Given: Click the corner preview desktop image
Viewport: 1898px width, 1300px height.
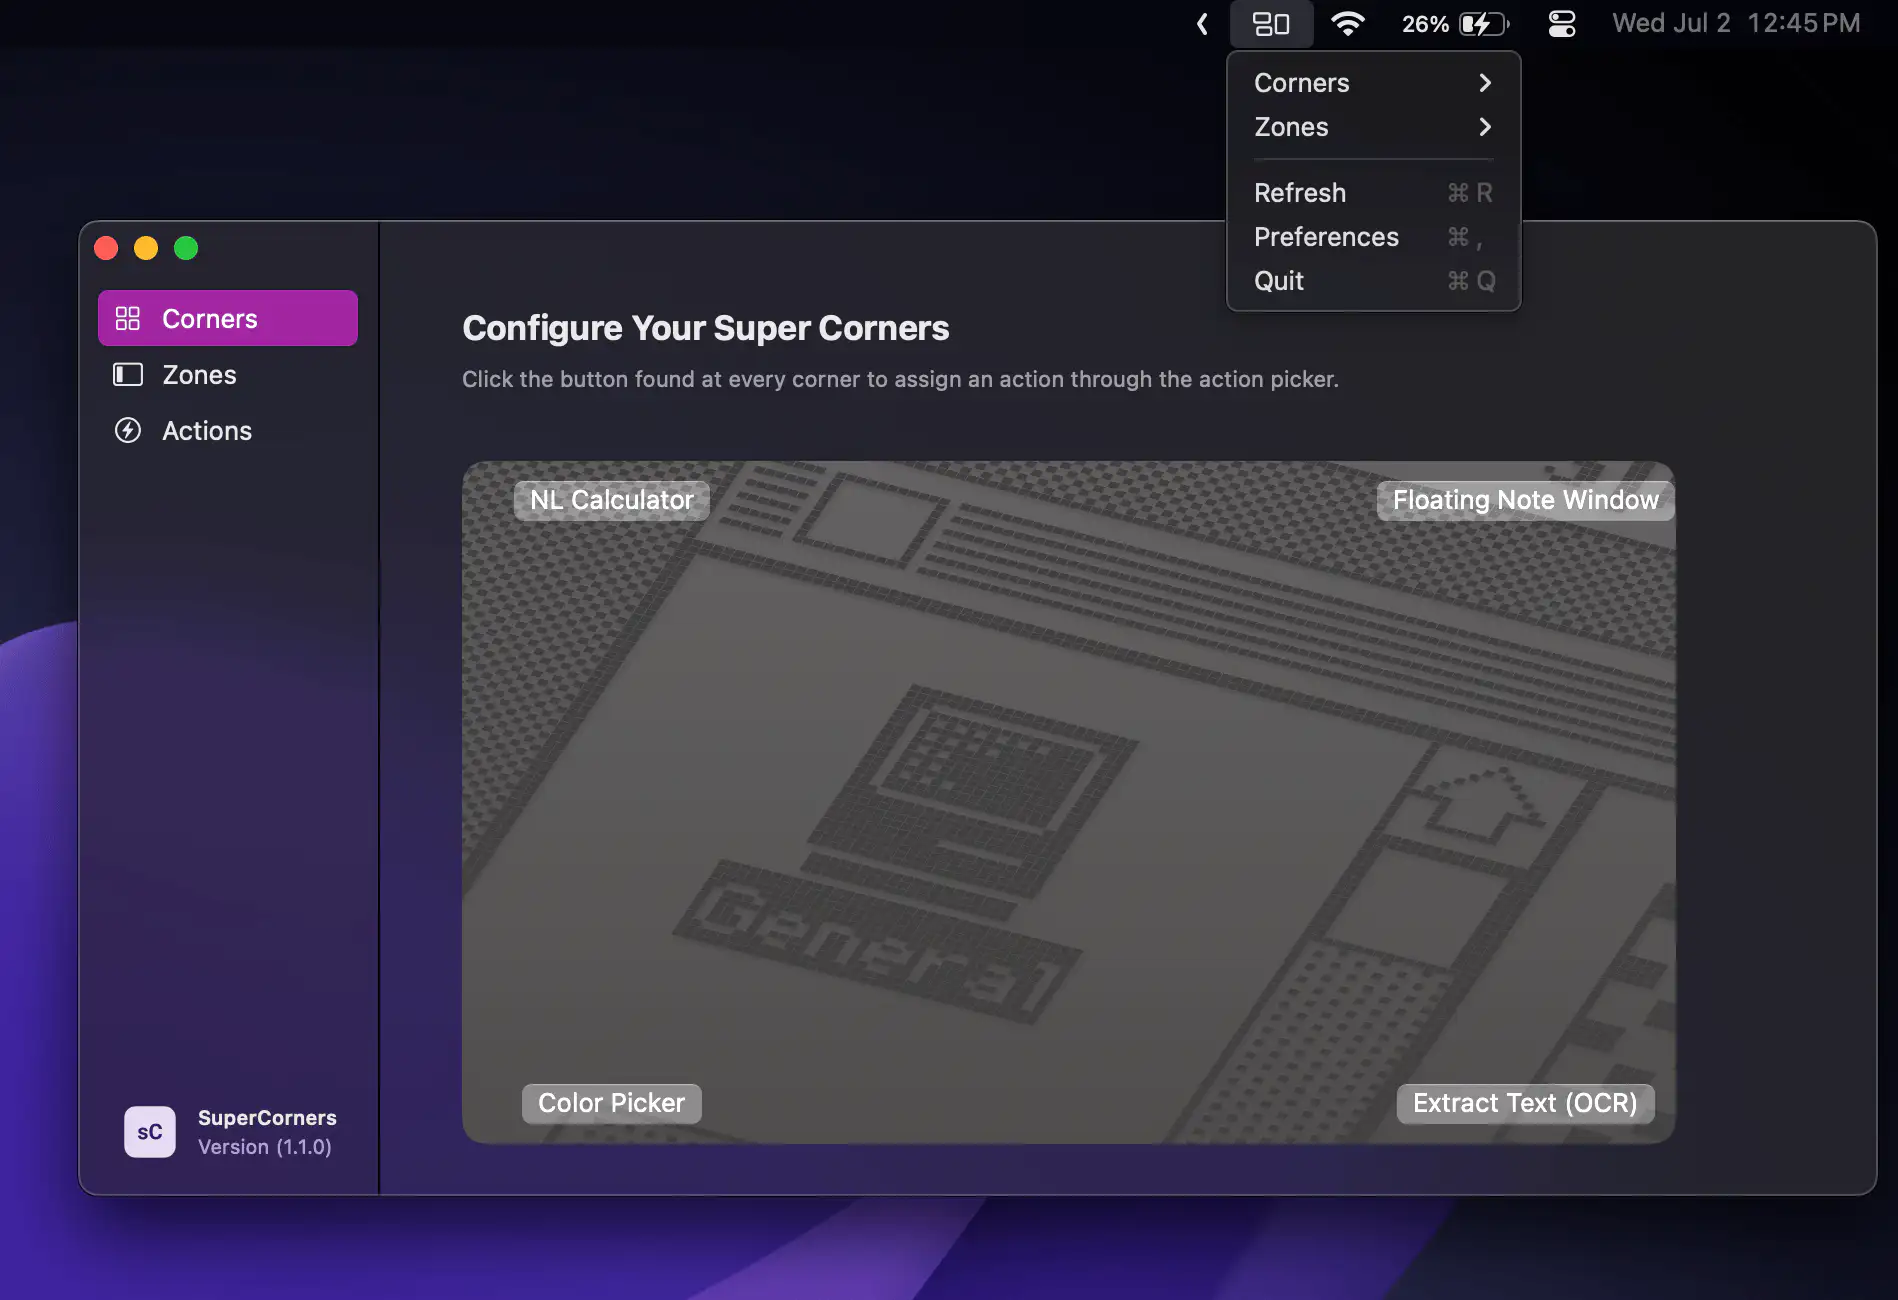Looking at the screenshot, I should 1068,802.
